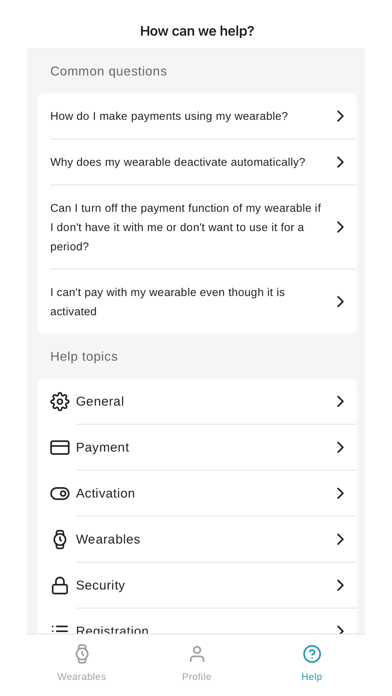
Task: Click the credit card icon beside Payment
Action: coord(59,447)
